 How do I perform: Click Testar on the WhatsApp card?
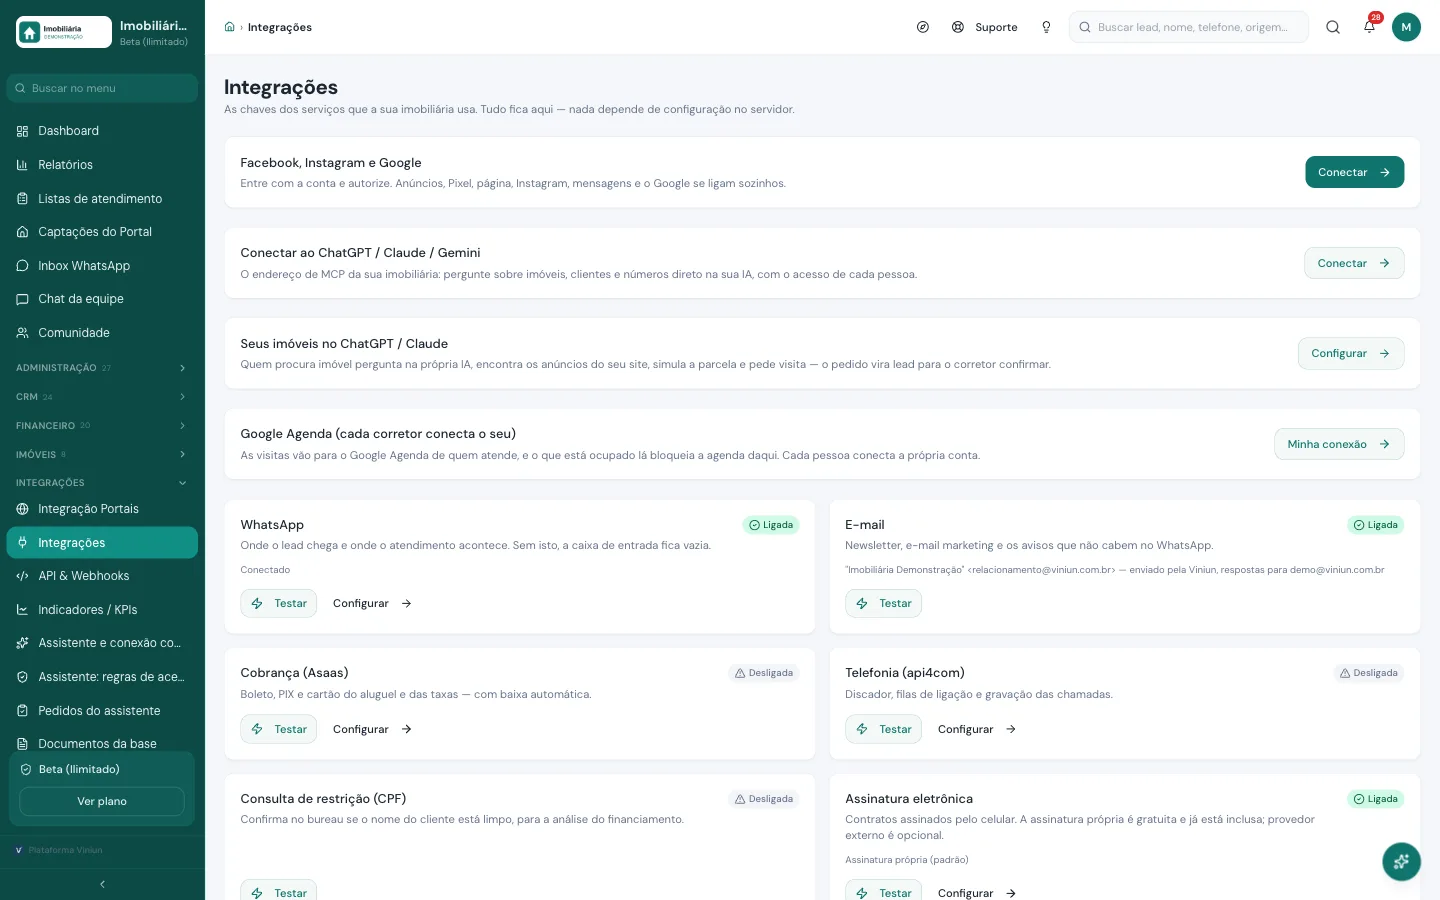tap(279, 603)
